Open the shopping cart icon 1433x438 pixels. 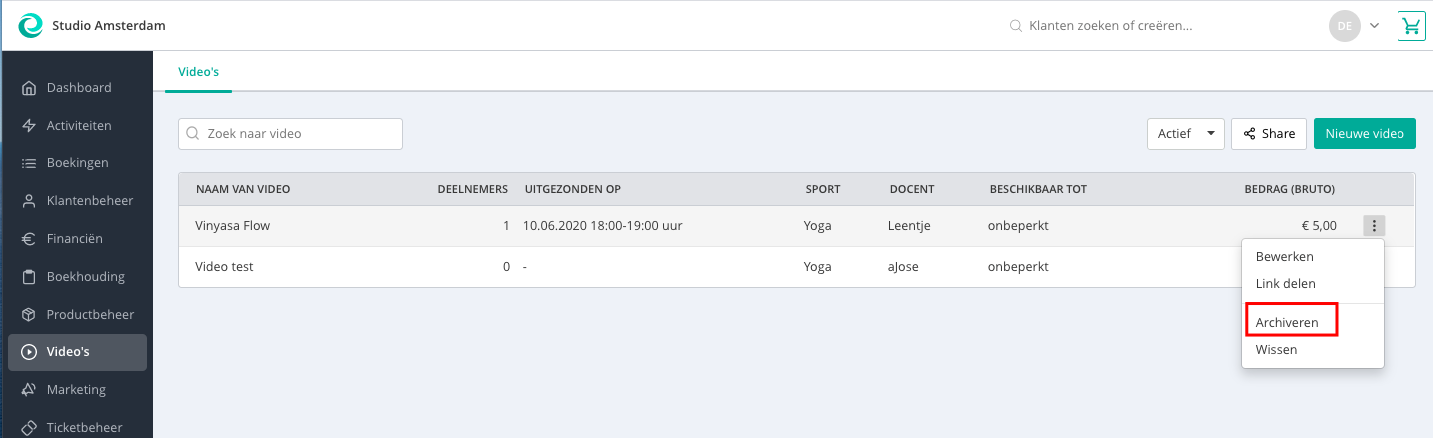pos(1411,26)
